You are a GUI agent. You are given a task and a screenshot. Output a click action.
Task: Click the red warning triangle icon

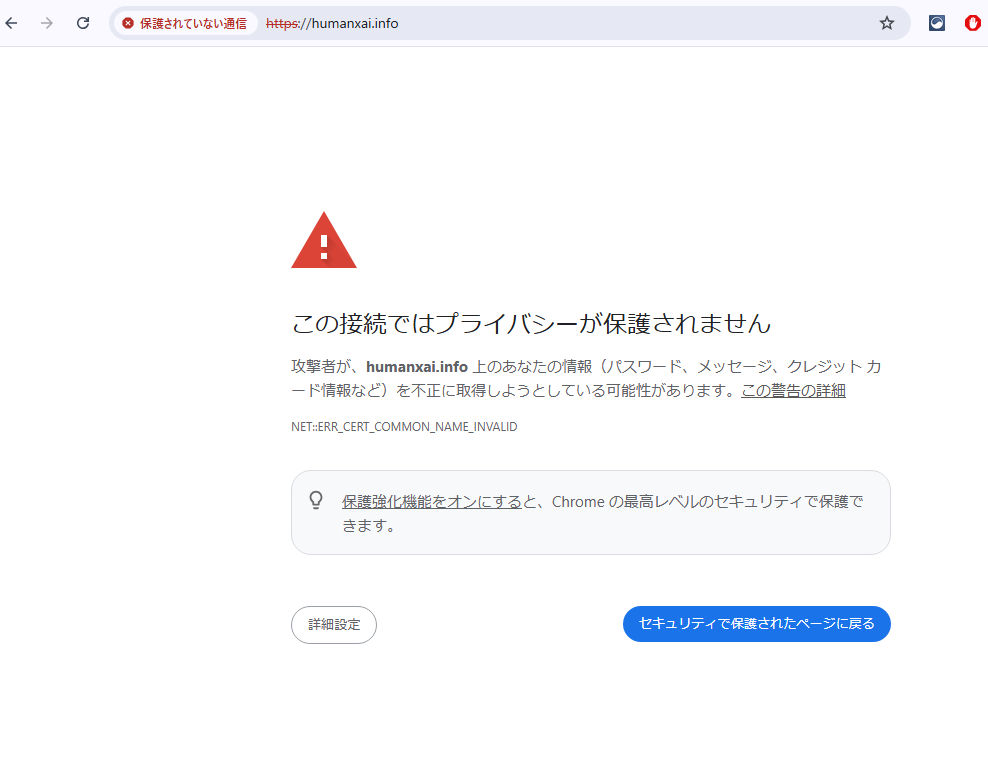[323, 242]
